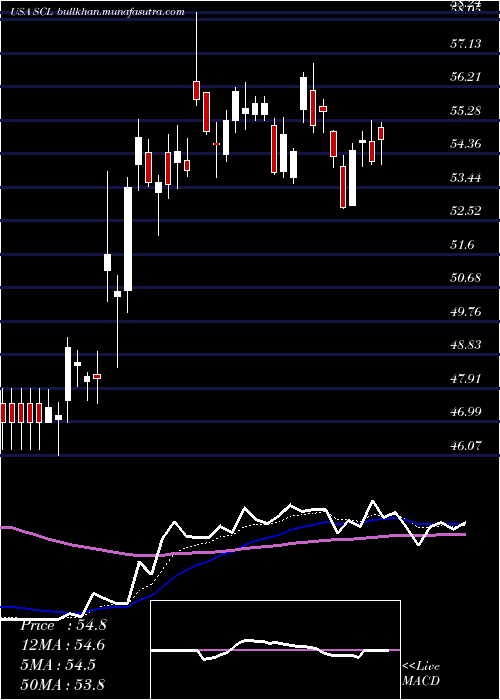Click the price label 52.52
This screenshot has height=700, width=500.
[x=467, y=211]
